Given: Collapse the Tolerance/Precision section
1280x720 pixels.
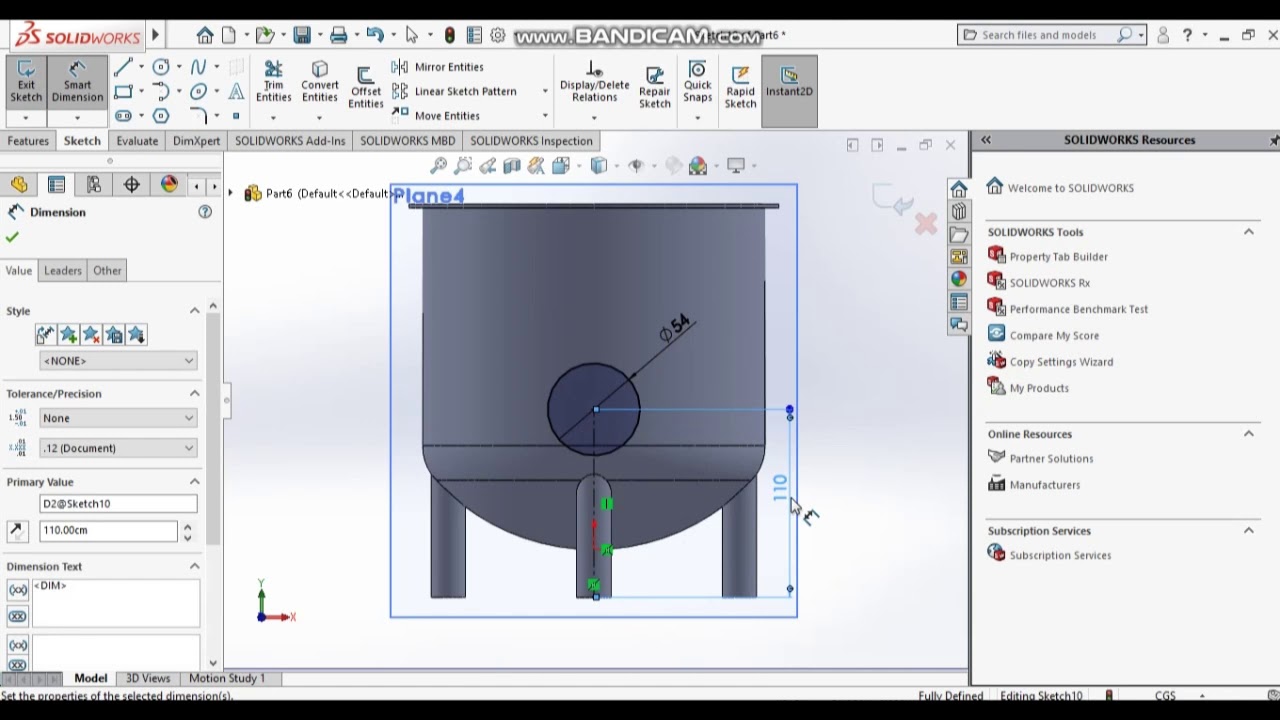Looking at the screenshot, I should [195, 394].
